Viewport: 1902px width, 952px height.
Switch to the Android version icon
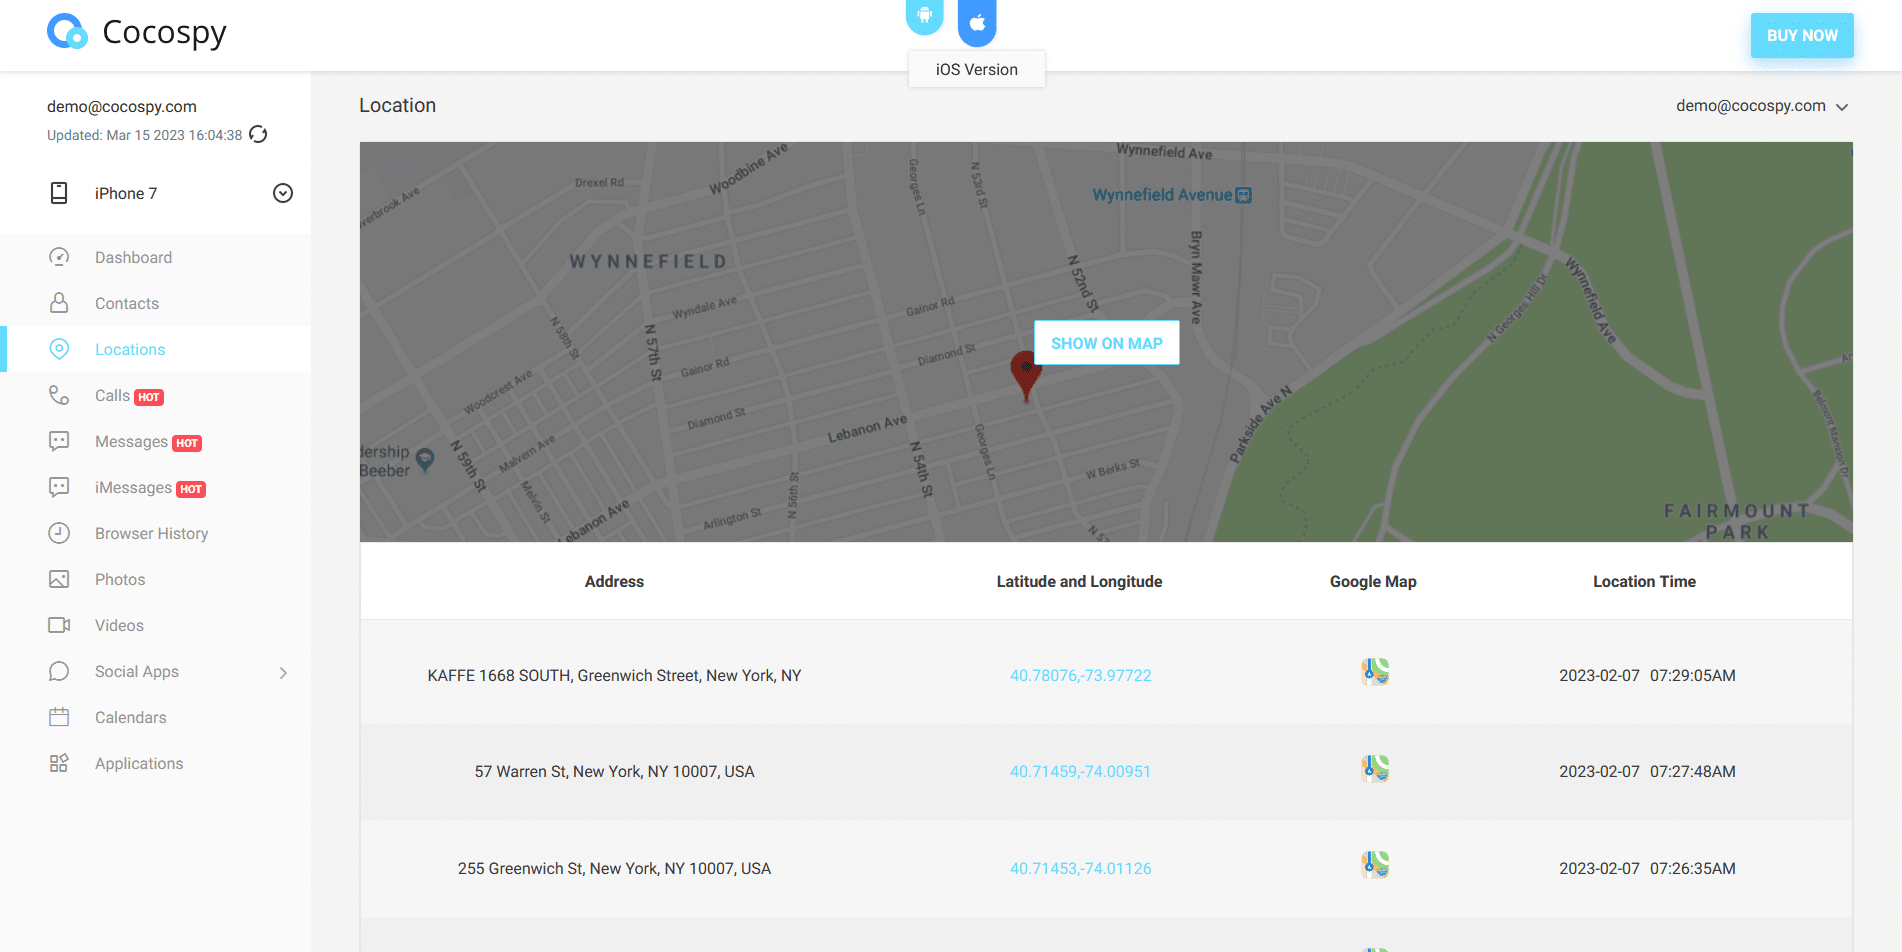tap(925, 16)
